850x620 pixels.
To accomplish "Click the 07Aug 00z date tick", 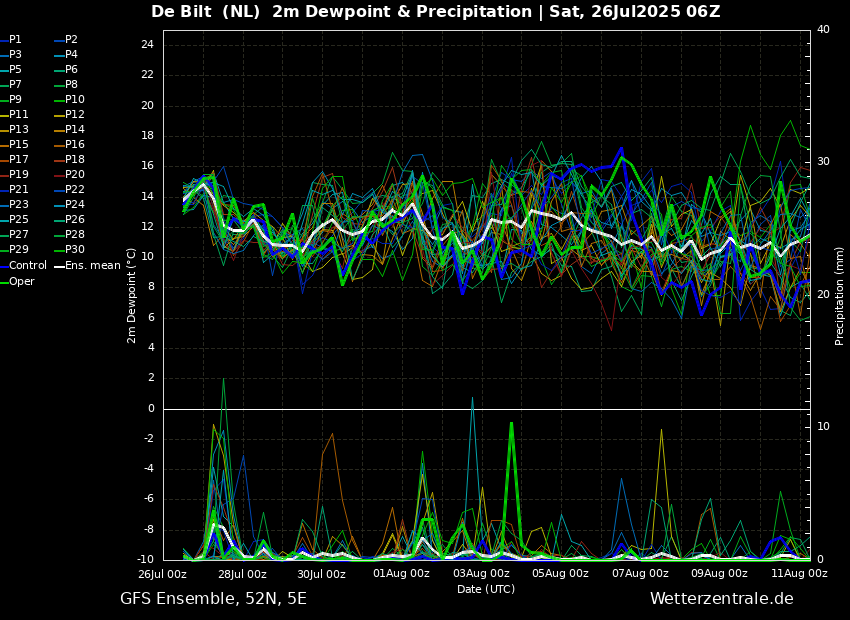I will (640, 573).
